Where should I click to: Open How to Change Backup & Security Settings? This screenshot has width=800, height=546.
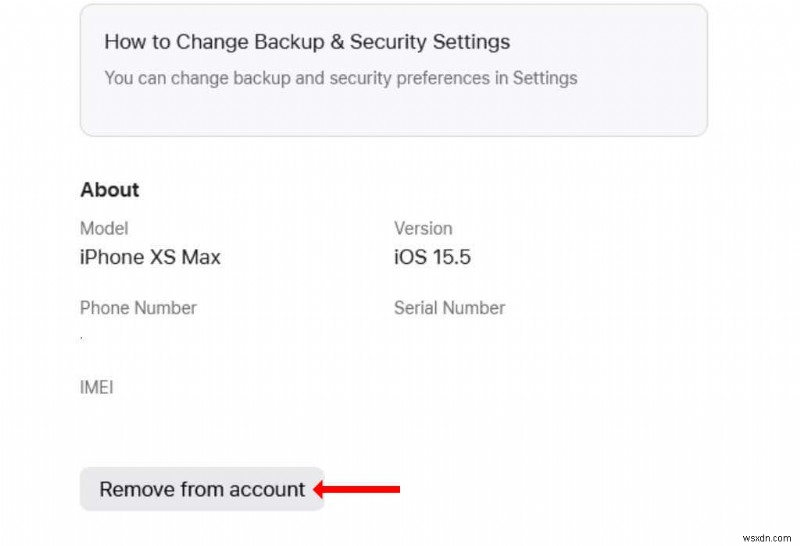pos(307,42)
